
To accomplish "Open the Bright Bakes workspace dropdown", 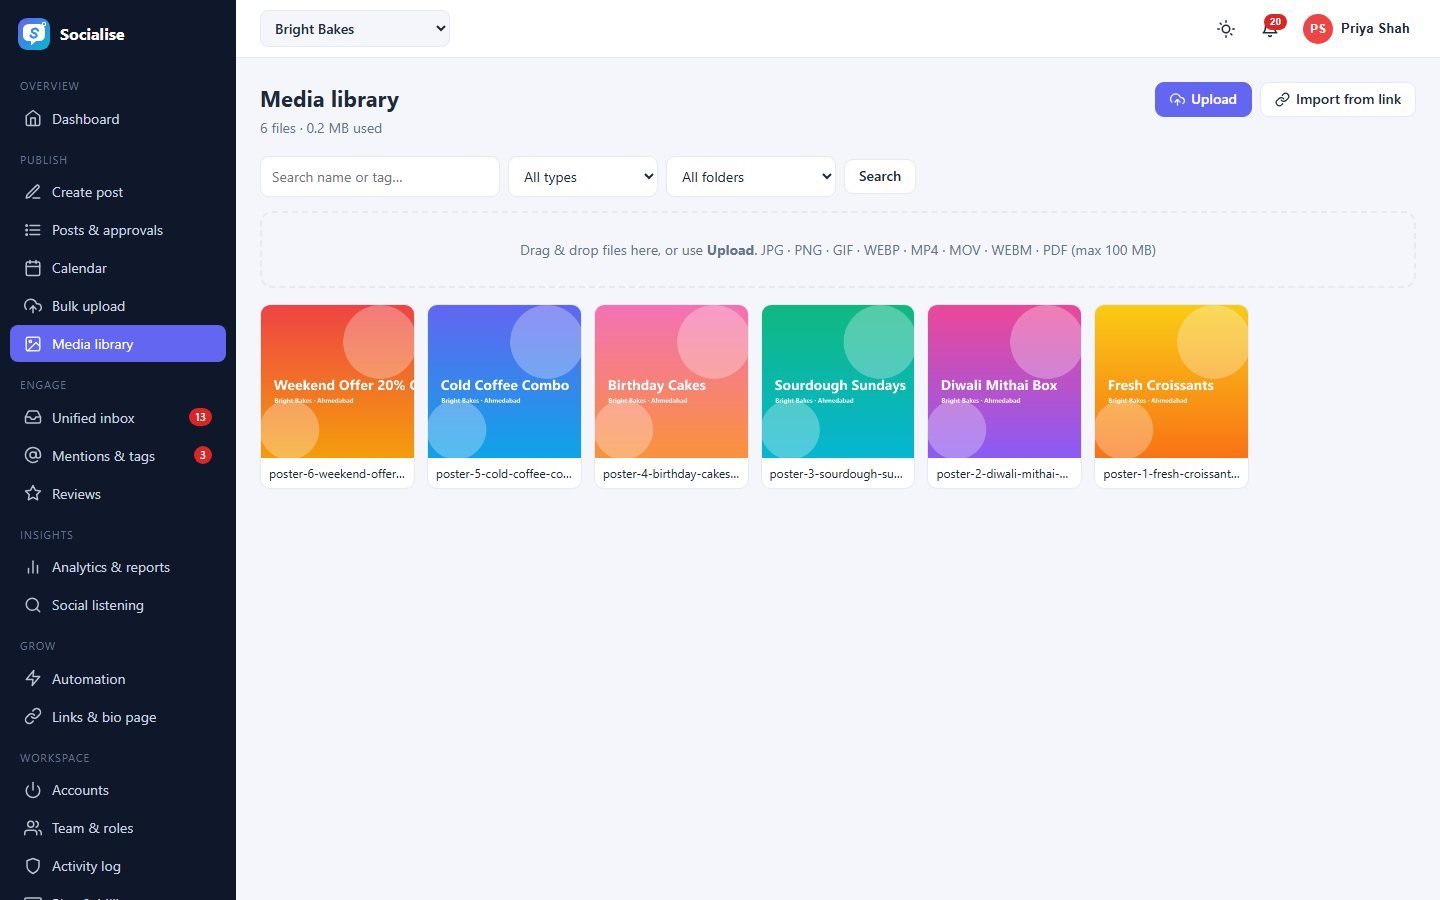I will tap(355, 29).
